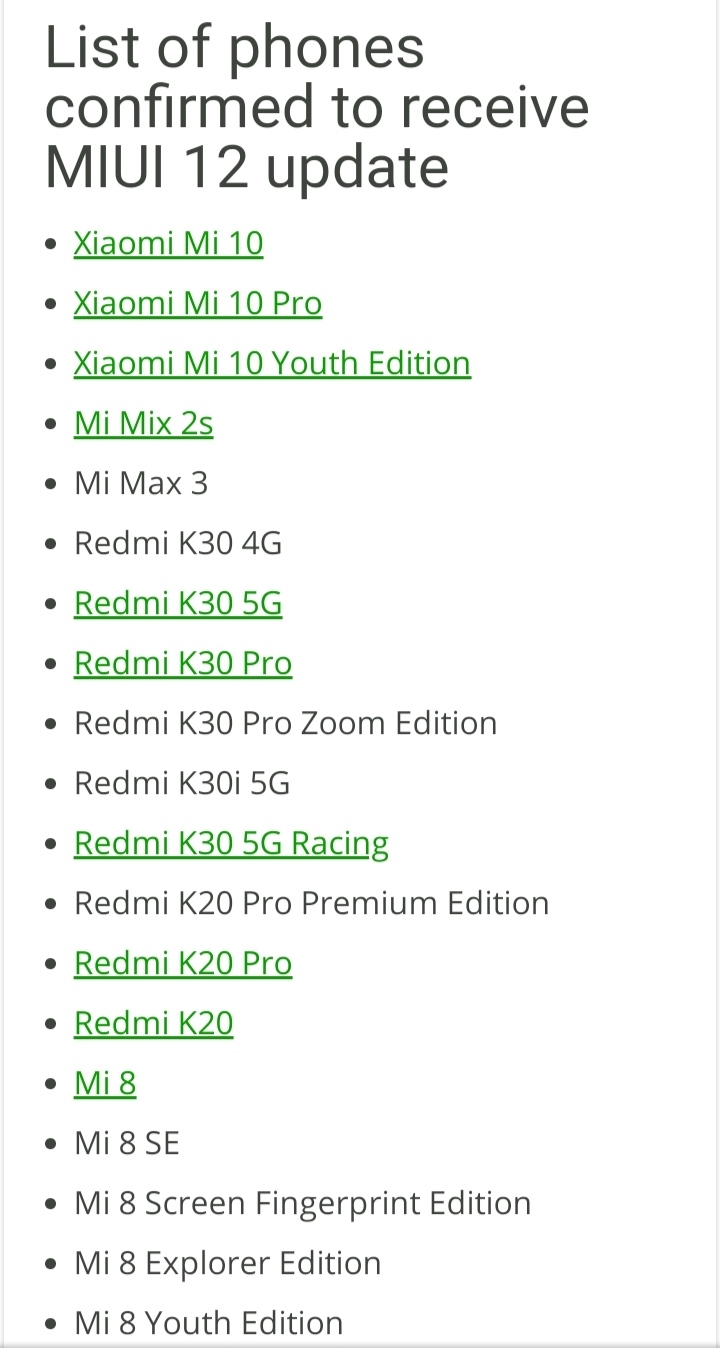Open the Redmi K30 5G Racing link
Viewport: 720px width, 1348px height.
(x=231, y=843)
